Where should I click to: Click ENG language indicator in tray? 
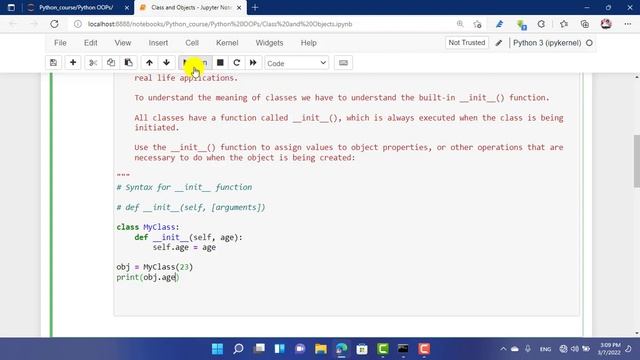(x=545, y=349)
